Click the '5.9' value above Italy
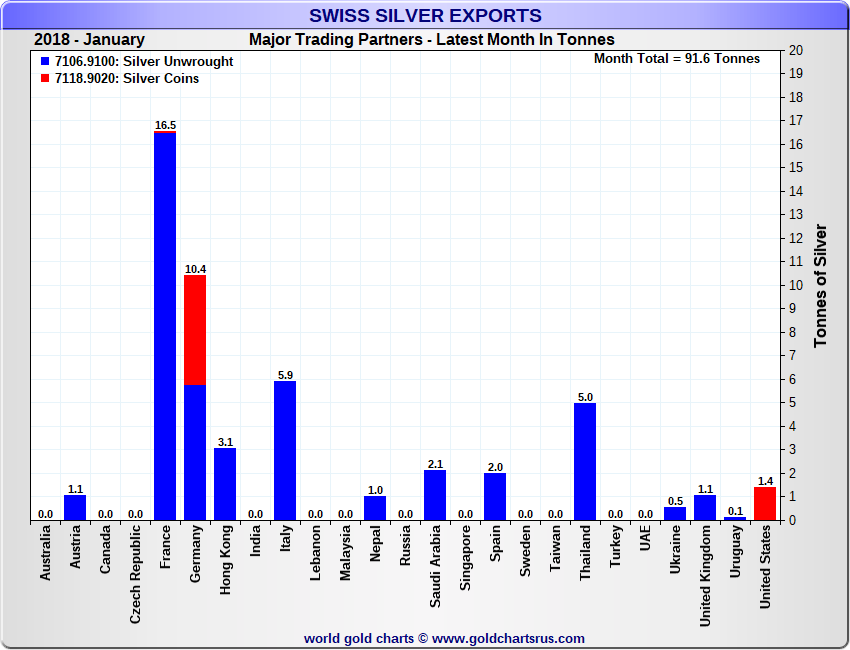Viewport: 850px width, 650px height. click(285, 375)
